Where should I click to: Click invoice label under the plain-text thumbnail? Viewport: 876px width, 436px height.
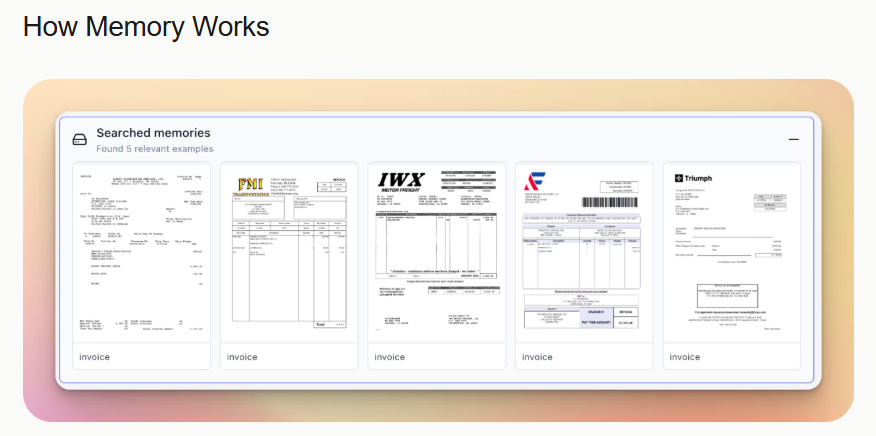pos(94,357)
